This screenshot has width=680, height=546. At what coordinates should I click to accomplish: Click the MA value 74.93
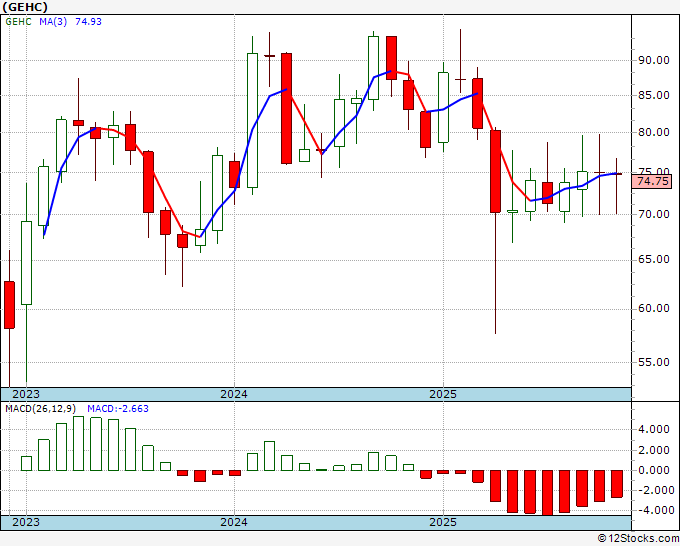point(88,22)
